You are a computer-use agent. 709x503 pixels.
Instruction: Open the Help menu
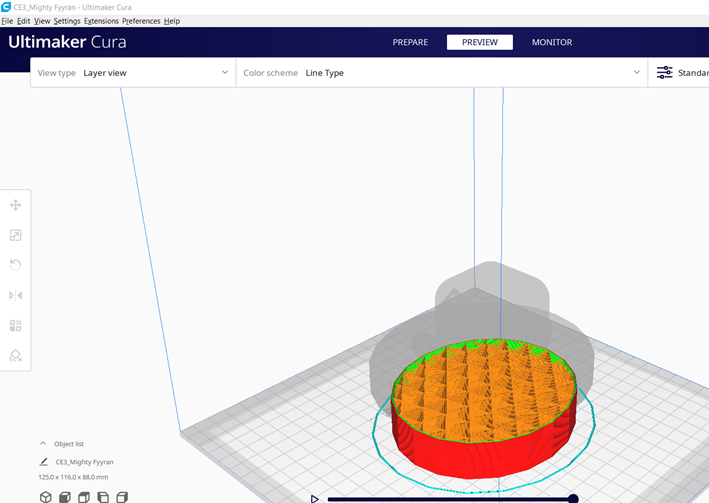[172, 21]
